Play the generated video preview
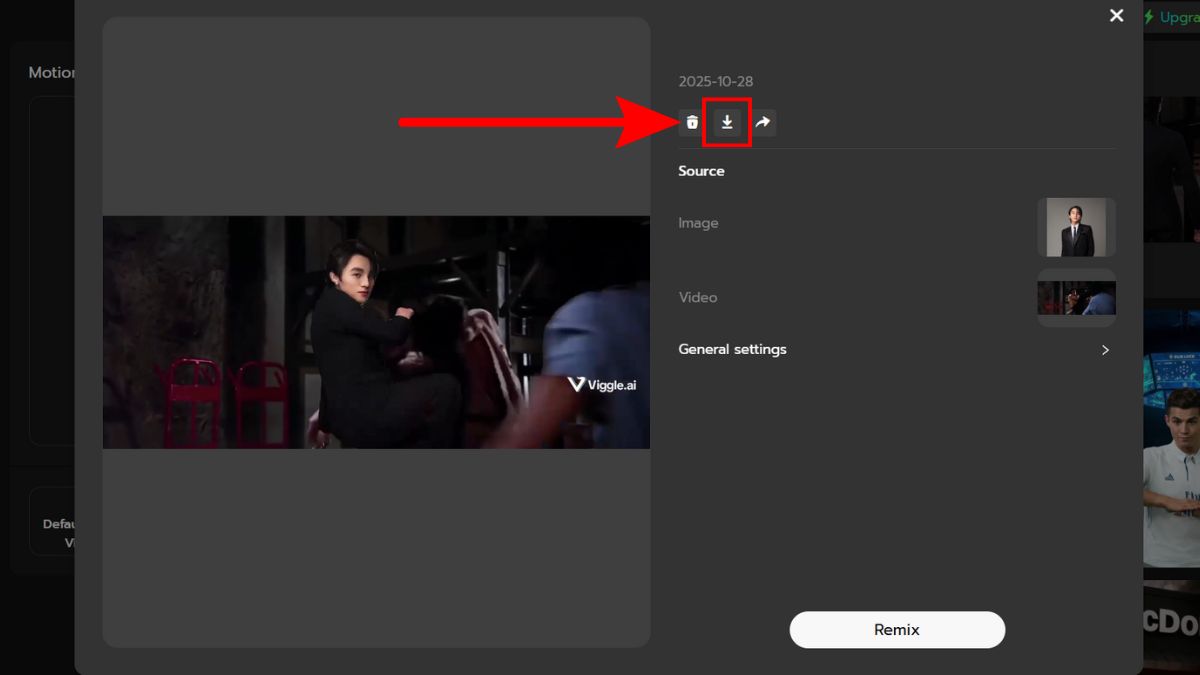1200x675 pixels. (x=376, y=331)
